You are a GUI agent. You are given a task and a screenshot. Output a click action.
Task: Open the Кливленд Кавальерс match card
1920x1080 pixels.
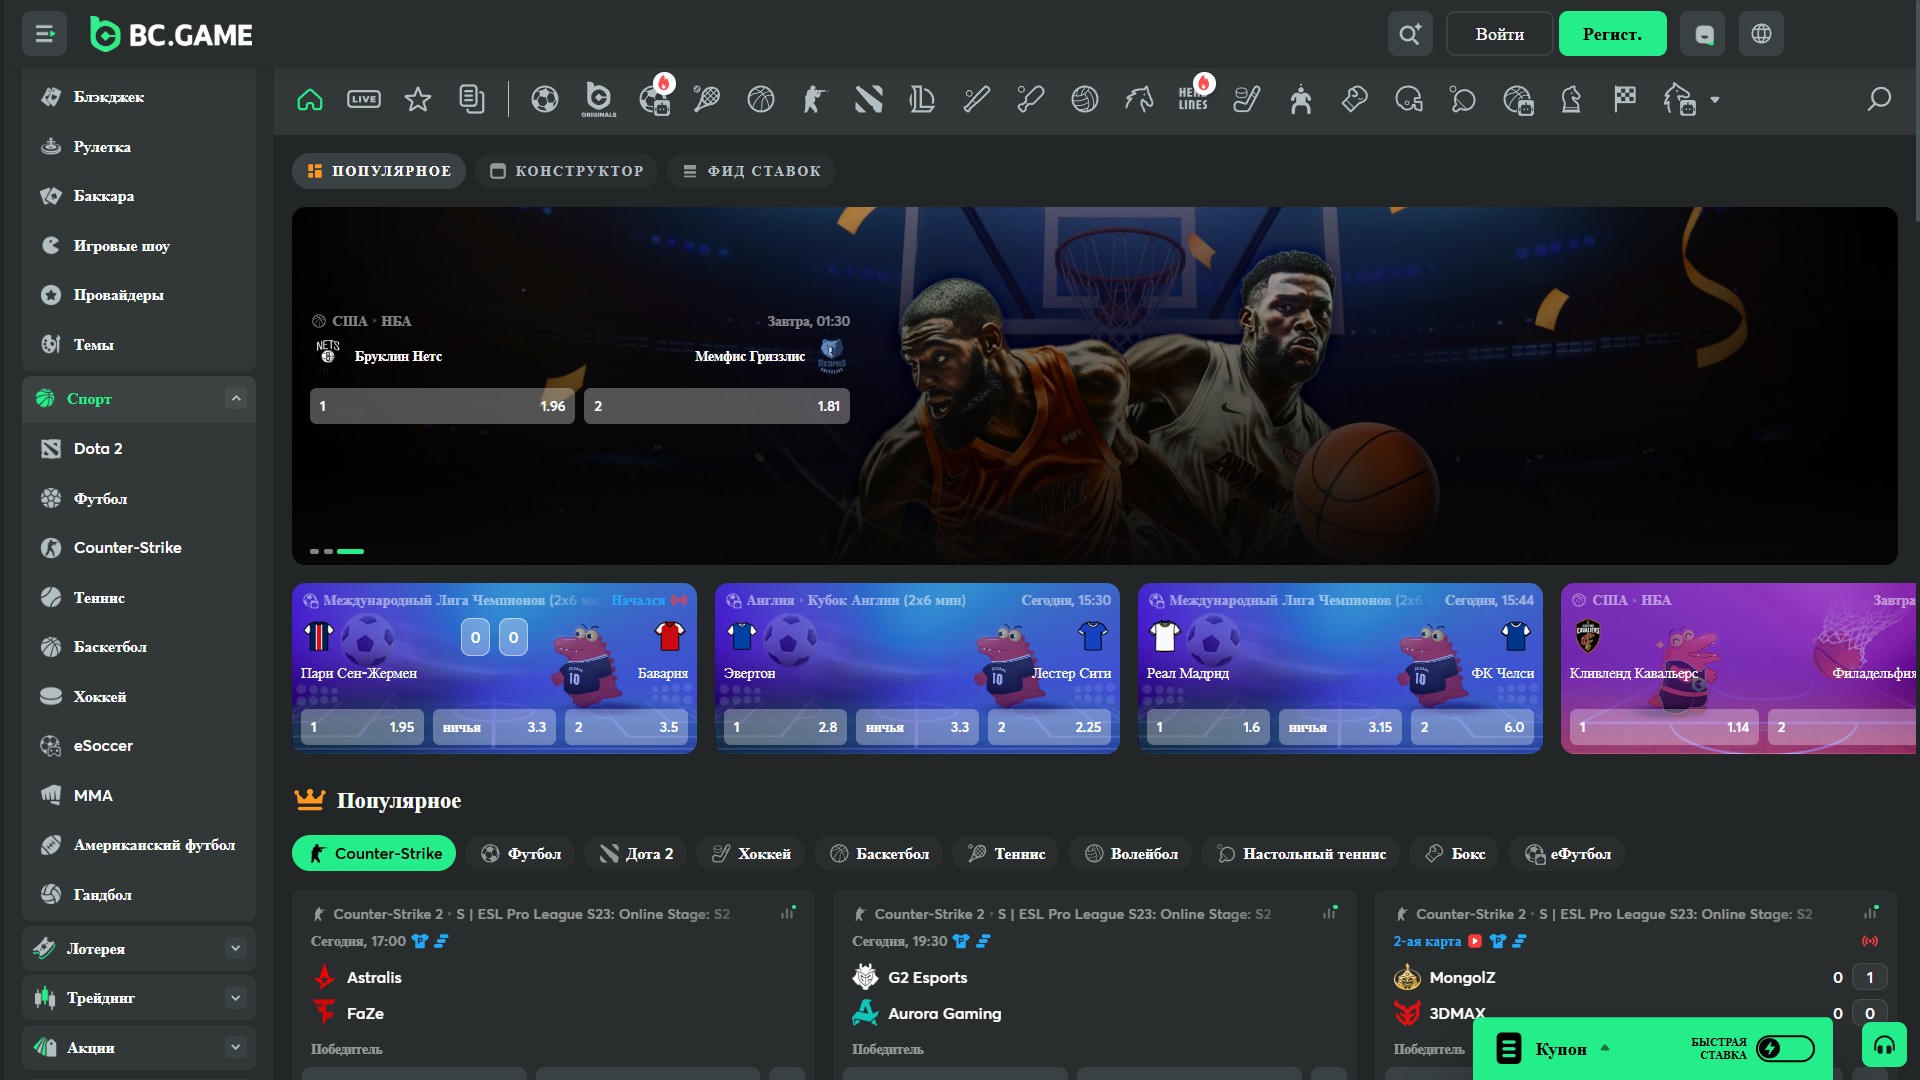(x=1739, y=668)
